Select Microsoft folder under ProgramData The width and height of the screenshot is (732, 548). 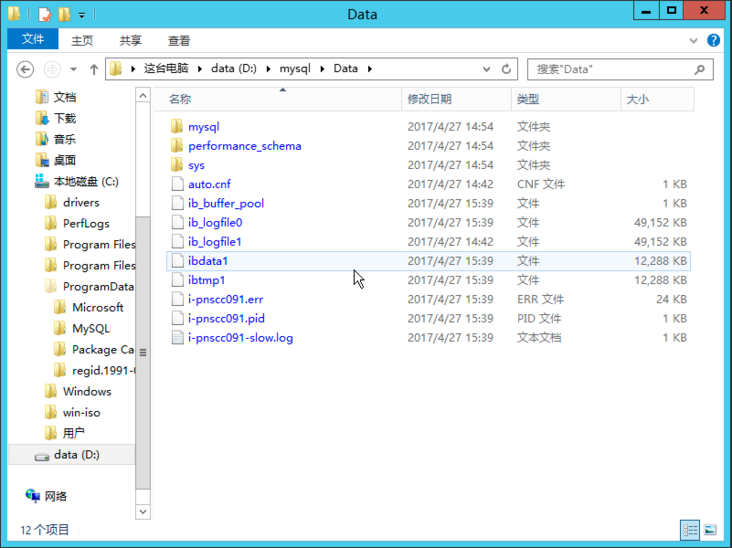[x=98, y=307]
